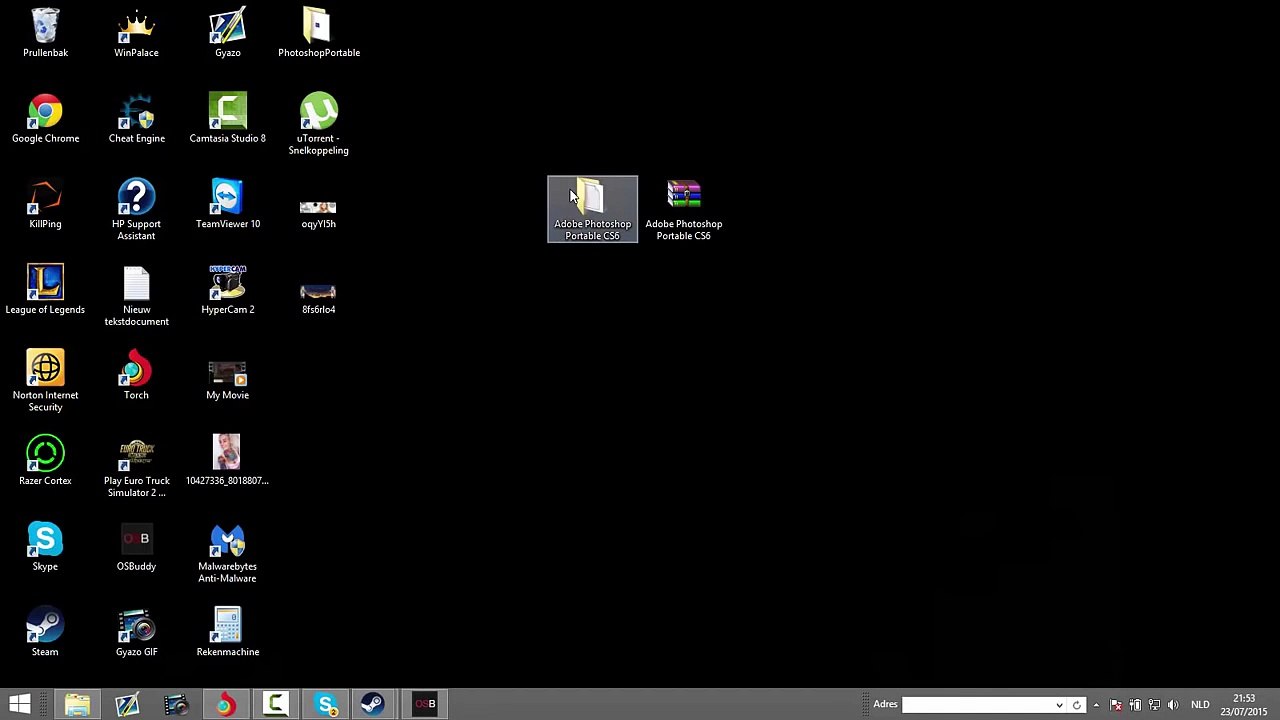Expand the Adres toolbar dropdown arrow
1280x720 pixels.
coord(1059,705)
